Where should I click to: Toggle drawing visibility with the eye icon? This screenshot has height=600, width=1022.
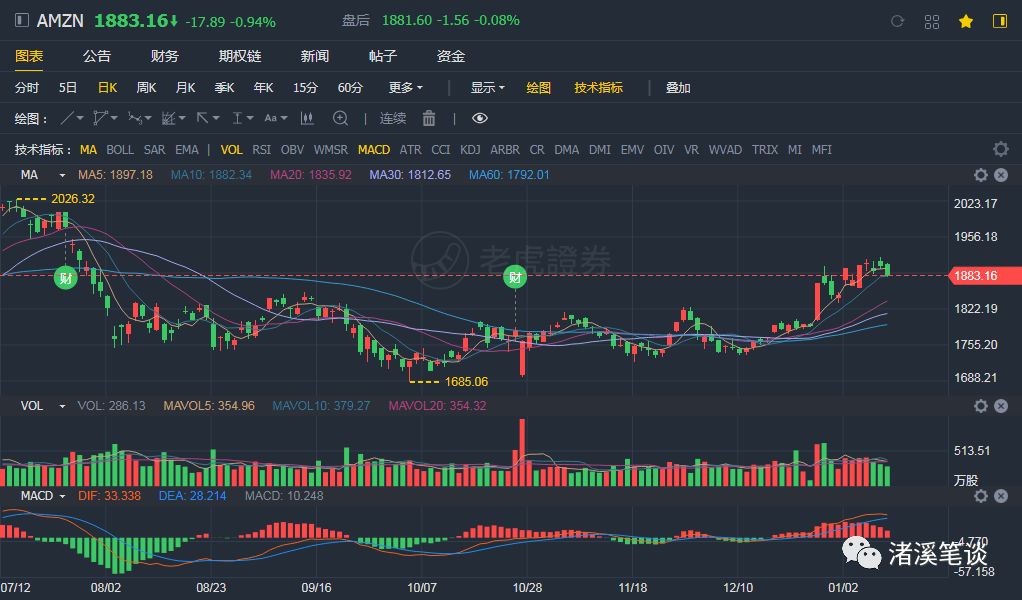tap(480, 118)
